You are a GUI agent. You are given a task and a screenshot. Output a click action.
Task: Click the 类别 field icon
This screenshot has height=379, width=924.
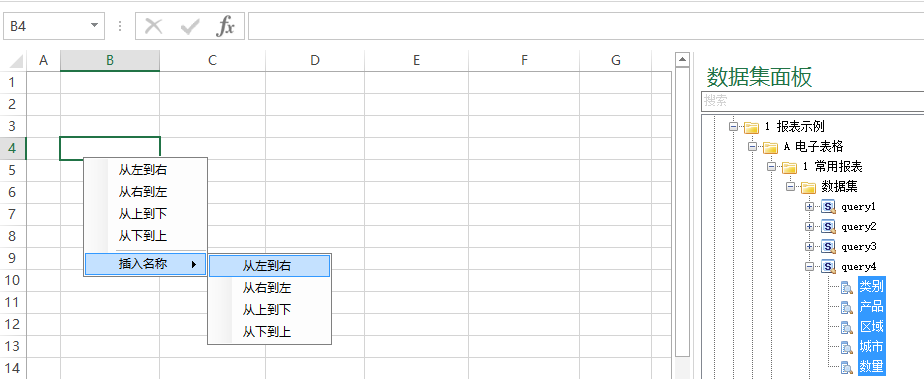tap(847, 288)
